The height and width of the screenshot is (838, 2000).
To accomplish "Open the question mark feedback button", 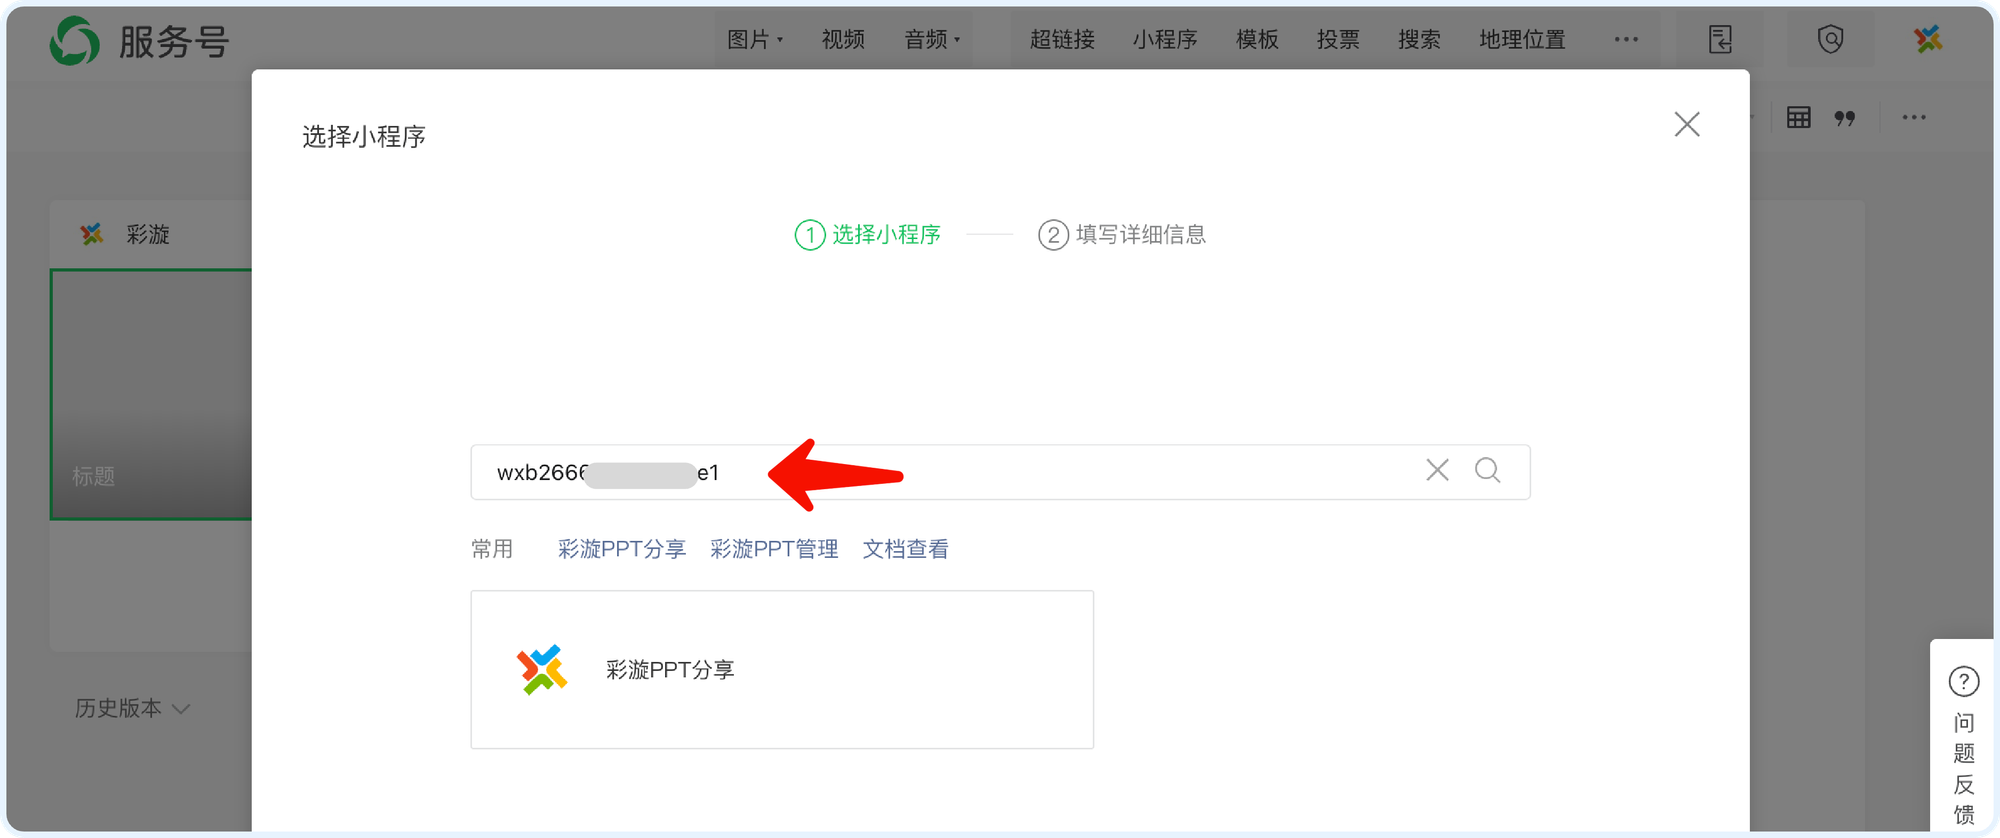I will [1963, 682].
